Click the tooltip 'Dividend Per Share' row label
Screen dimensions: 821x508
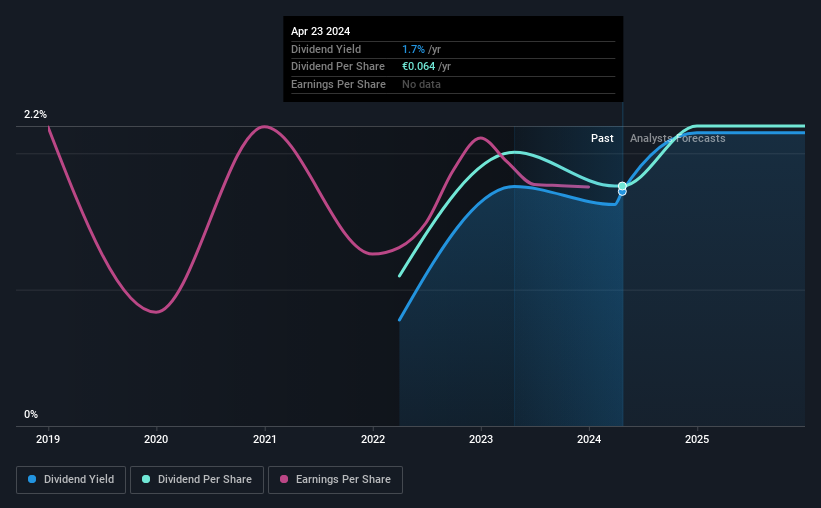338,67
